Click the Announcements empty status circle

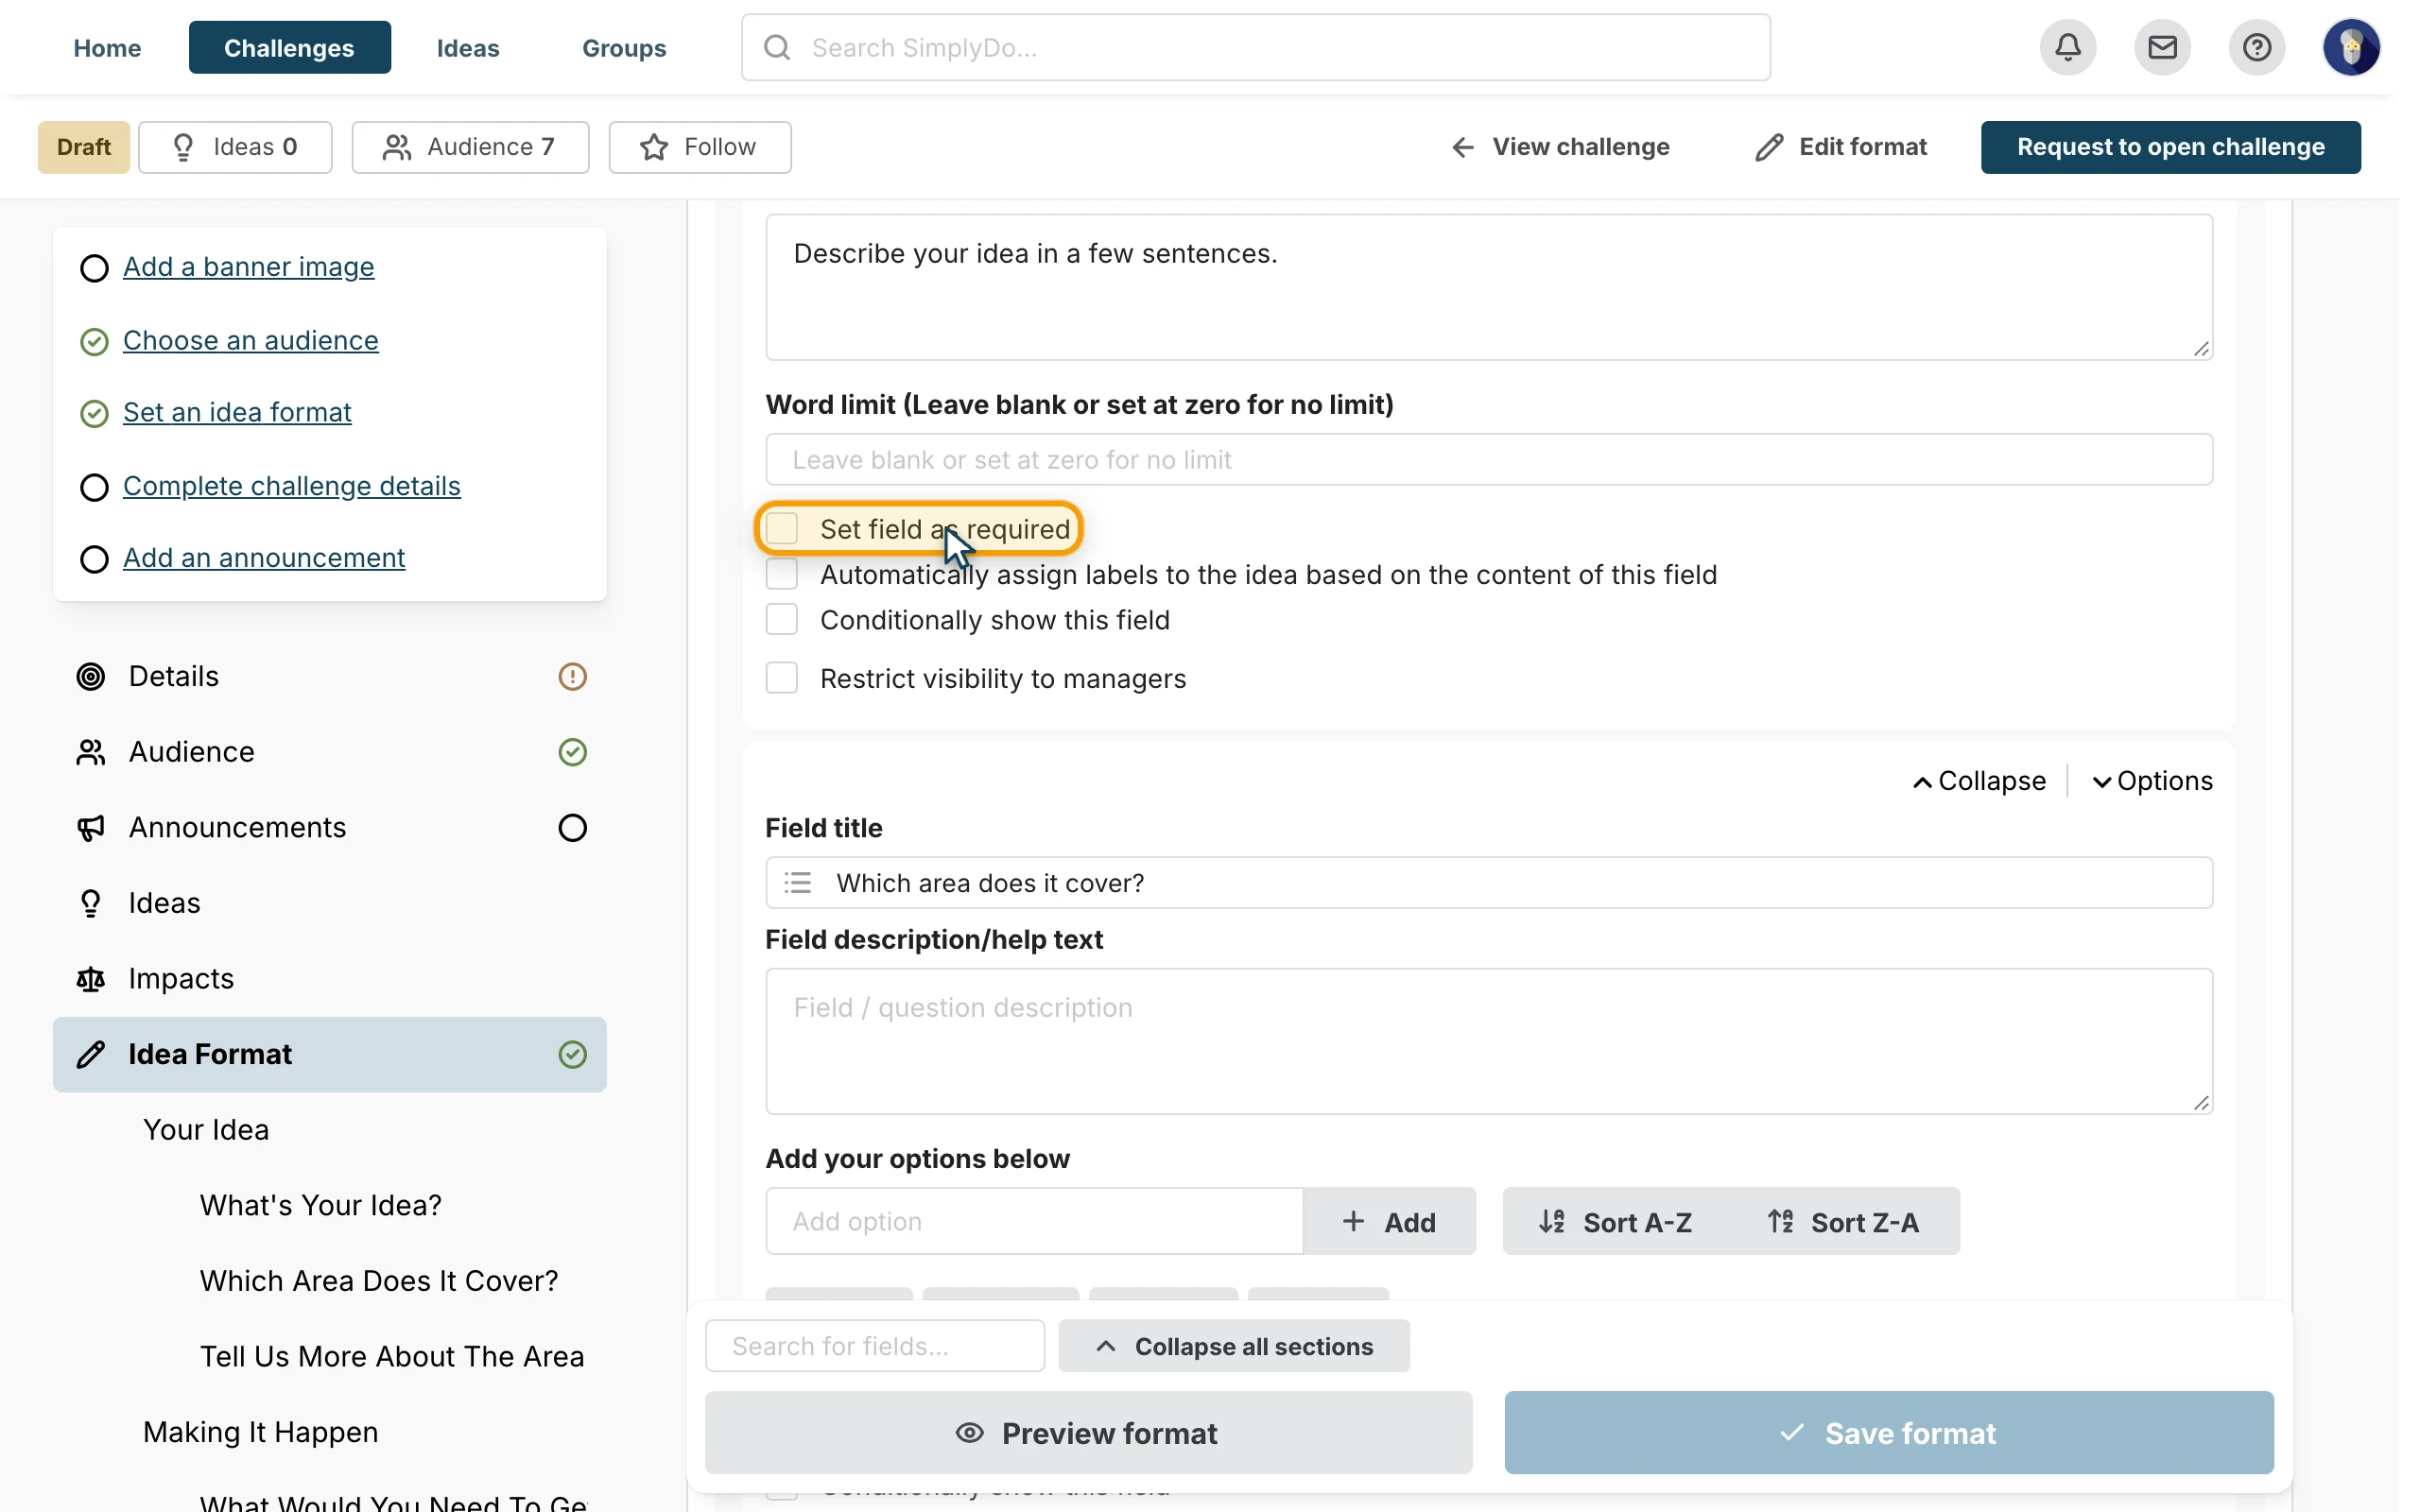(x=572, y=828)
